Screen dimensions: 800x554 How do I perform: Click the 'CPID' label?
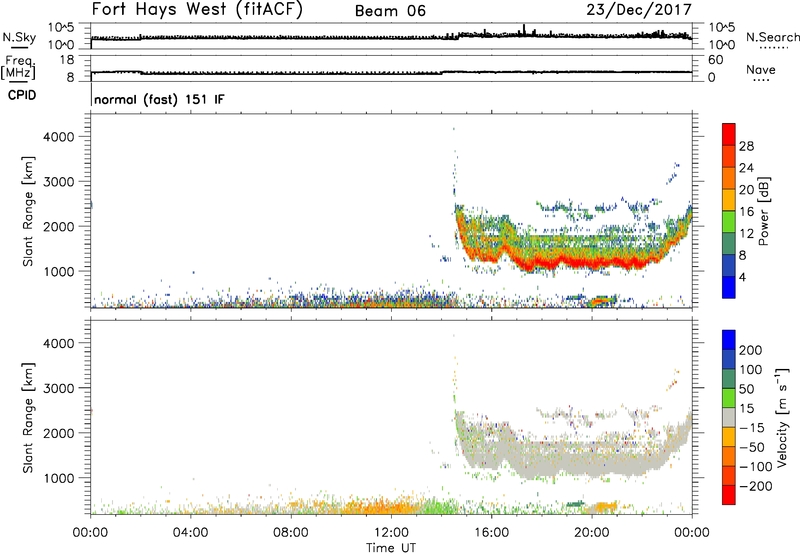[x=22, y=95]
